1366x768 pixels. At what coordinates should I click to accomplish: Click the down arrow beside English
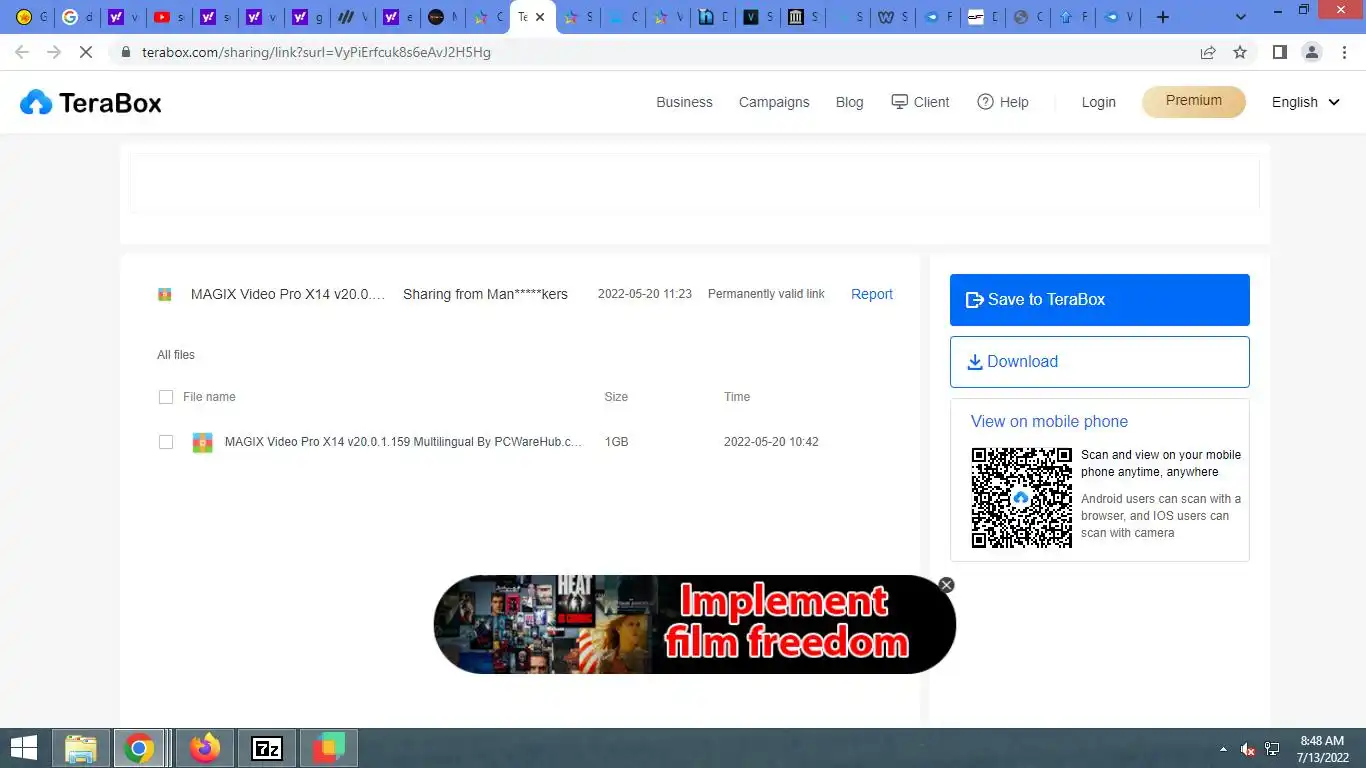[1333, 102]
